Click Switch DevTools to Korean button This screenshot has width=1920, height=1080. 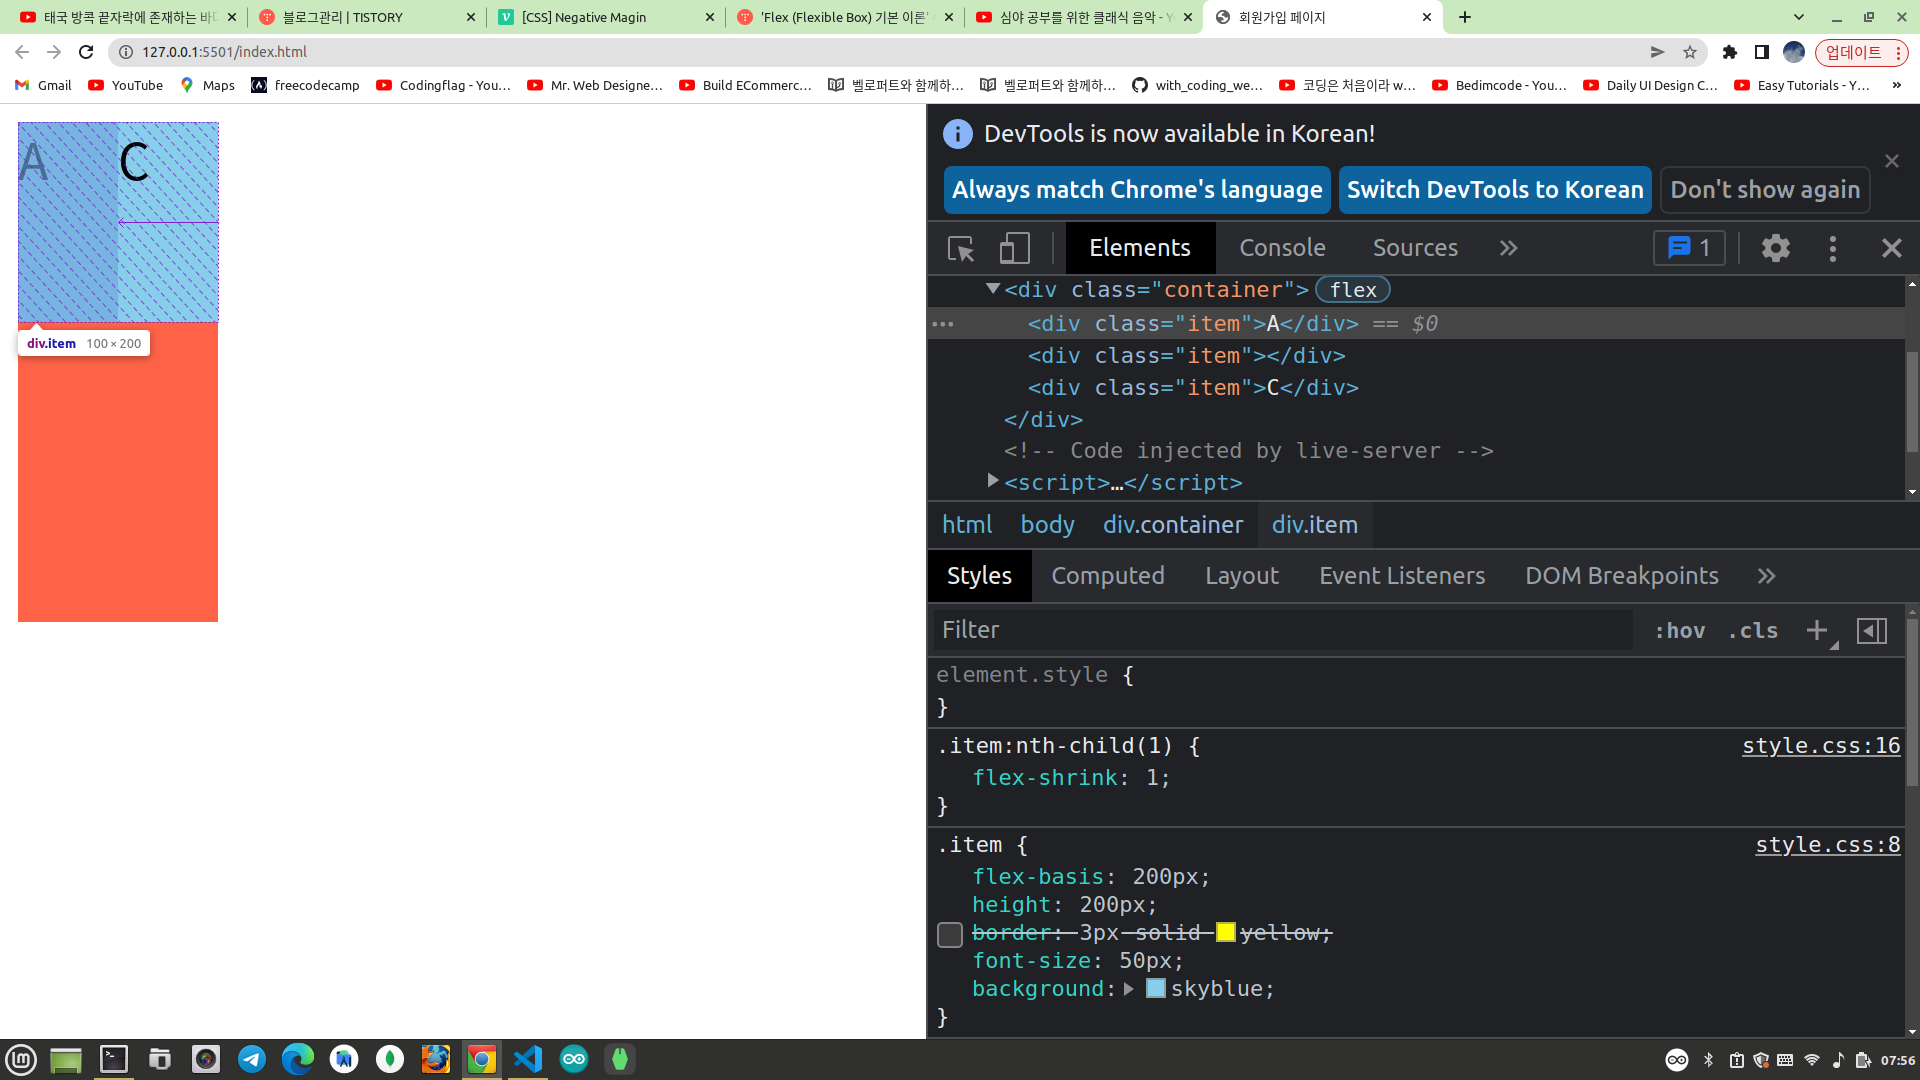point(1494,190)
